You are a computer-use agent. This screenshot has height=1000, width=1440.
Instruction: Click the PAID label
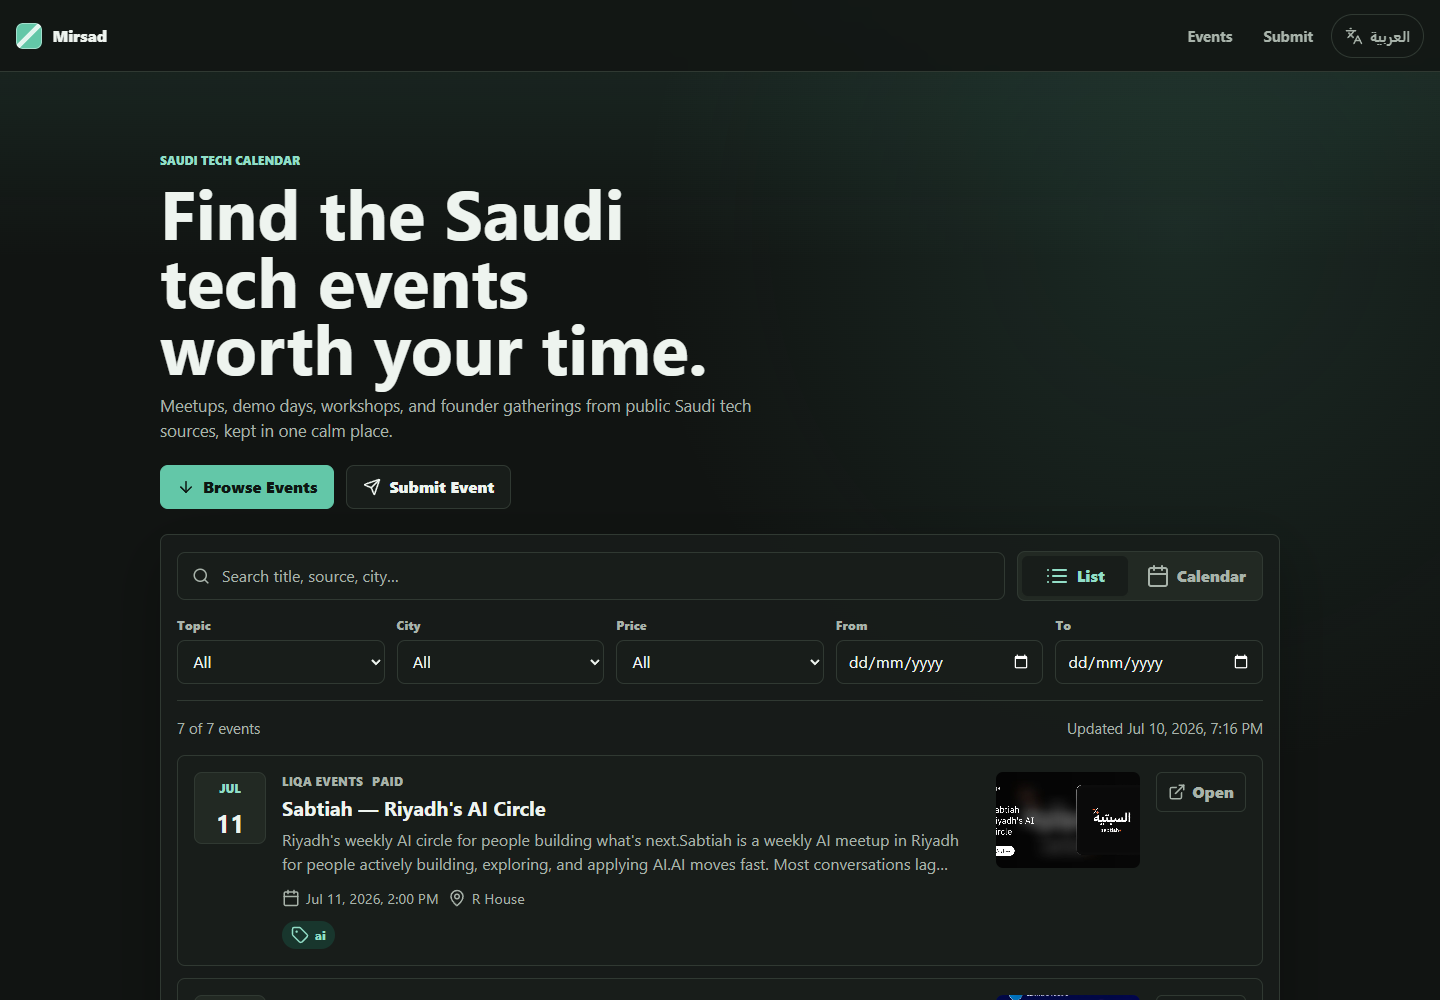pyautogui.click(x=388, y=781)
